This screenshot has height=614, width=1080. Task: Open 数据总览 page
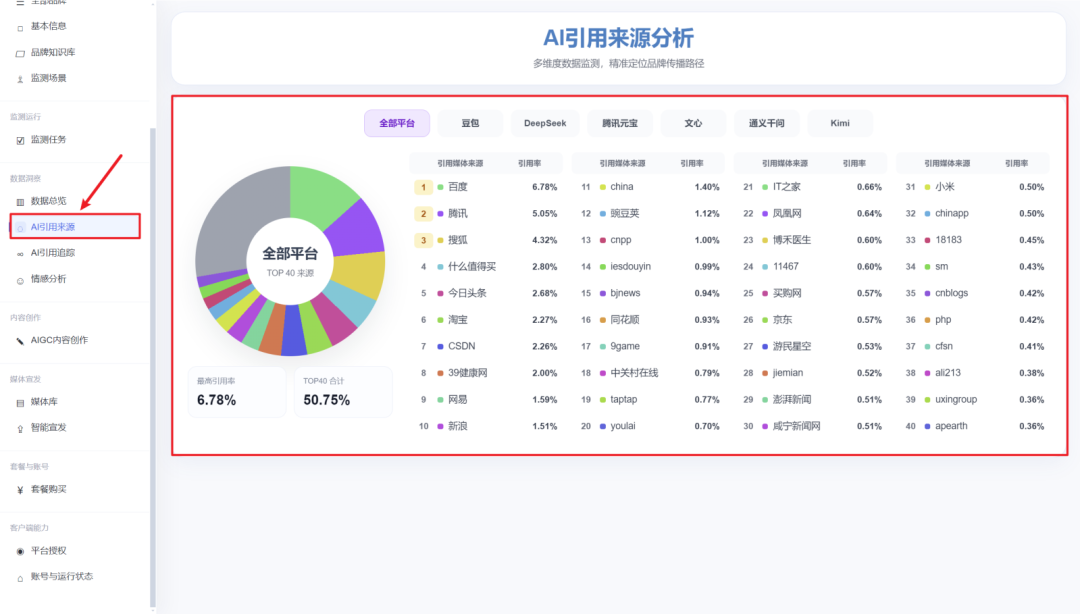pyautogui.click(x=48, y=201)
